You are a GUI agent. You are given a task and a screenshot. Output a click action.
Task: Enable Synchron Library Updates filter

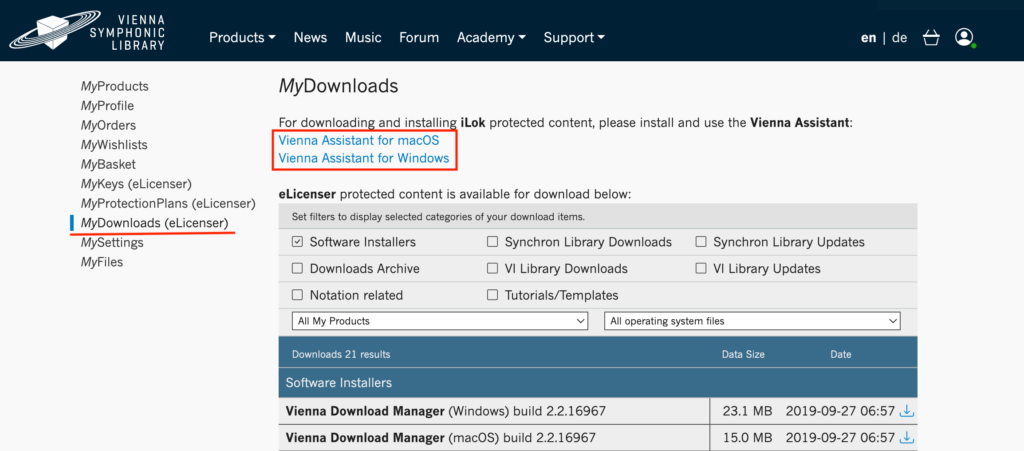click(701, 242)
